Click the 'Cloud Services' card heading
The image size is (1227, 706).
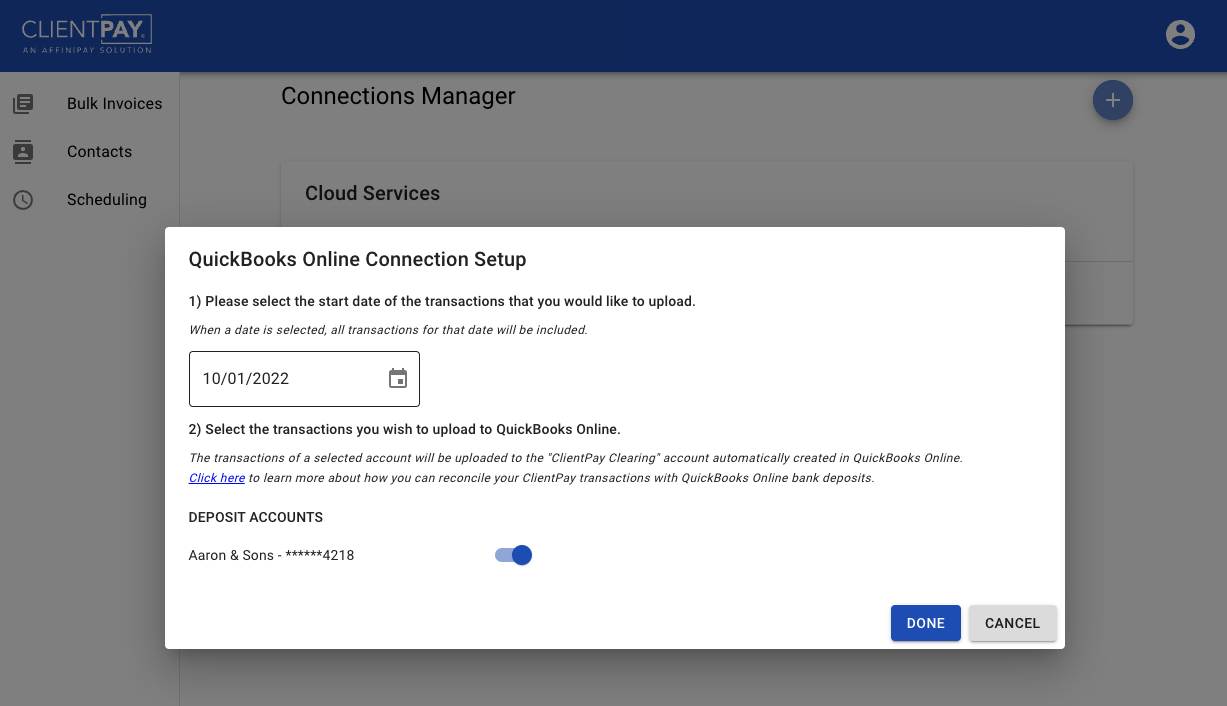[x=372, y=193]
